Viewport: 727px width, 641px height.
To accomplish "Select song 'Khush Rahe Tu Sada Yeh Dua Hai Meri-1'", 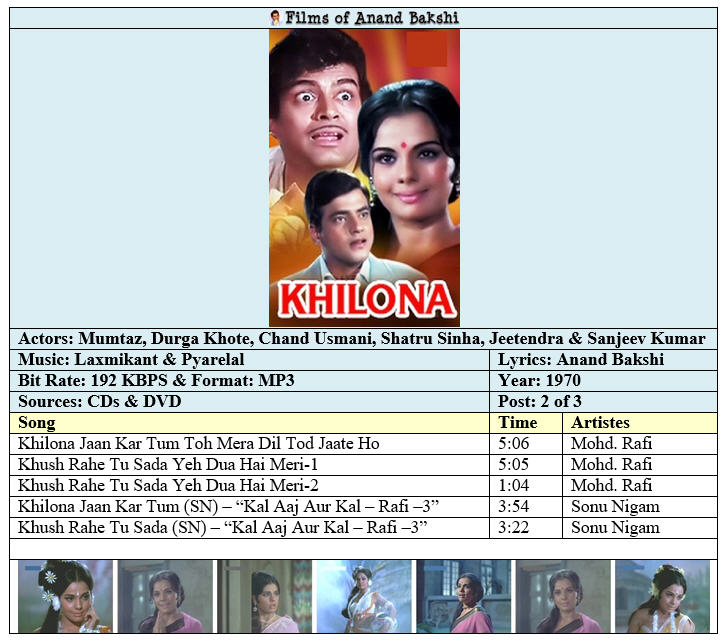I will point(249,464).
